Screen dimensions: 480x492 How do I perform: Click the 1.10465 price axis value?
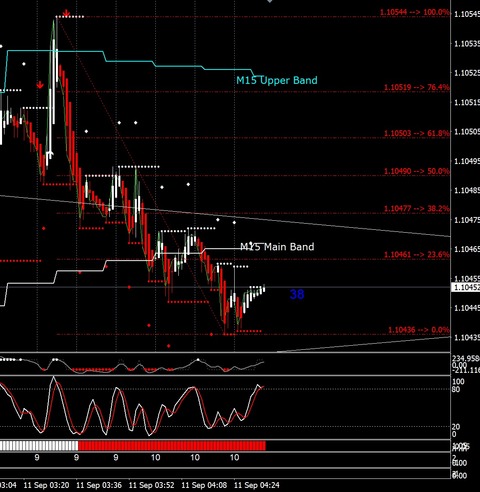click(x=467, y=249)
